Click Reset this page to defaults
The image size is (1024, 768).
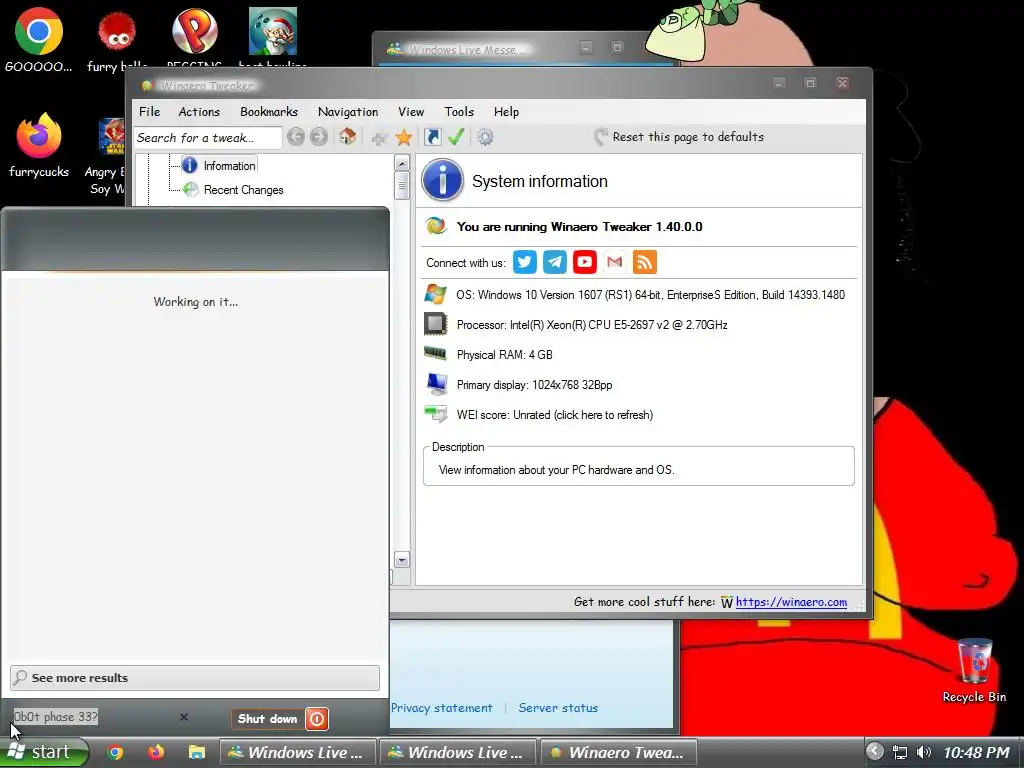[679, 137]
